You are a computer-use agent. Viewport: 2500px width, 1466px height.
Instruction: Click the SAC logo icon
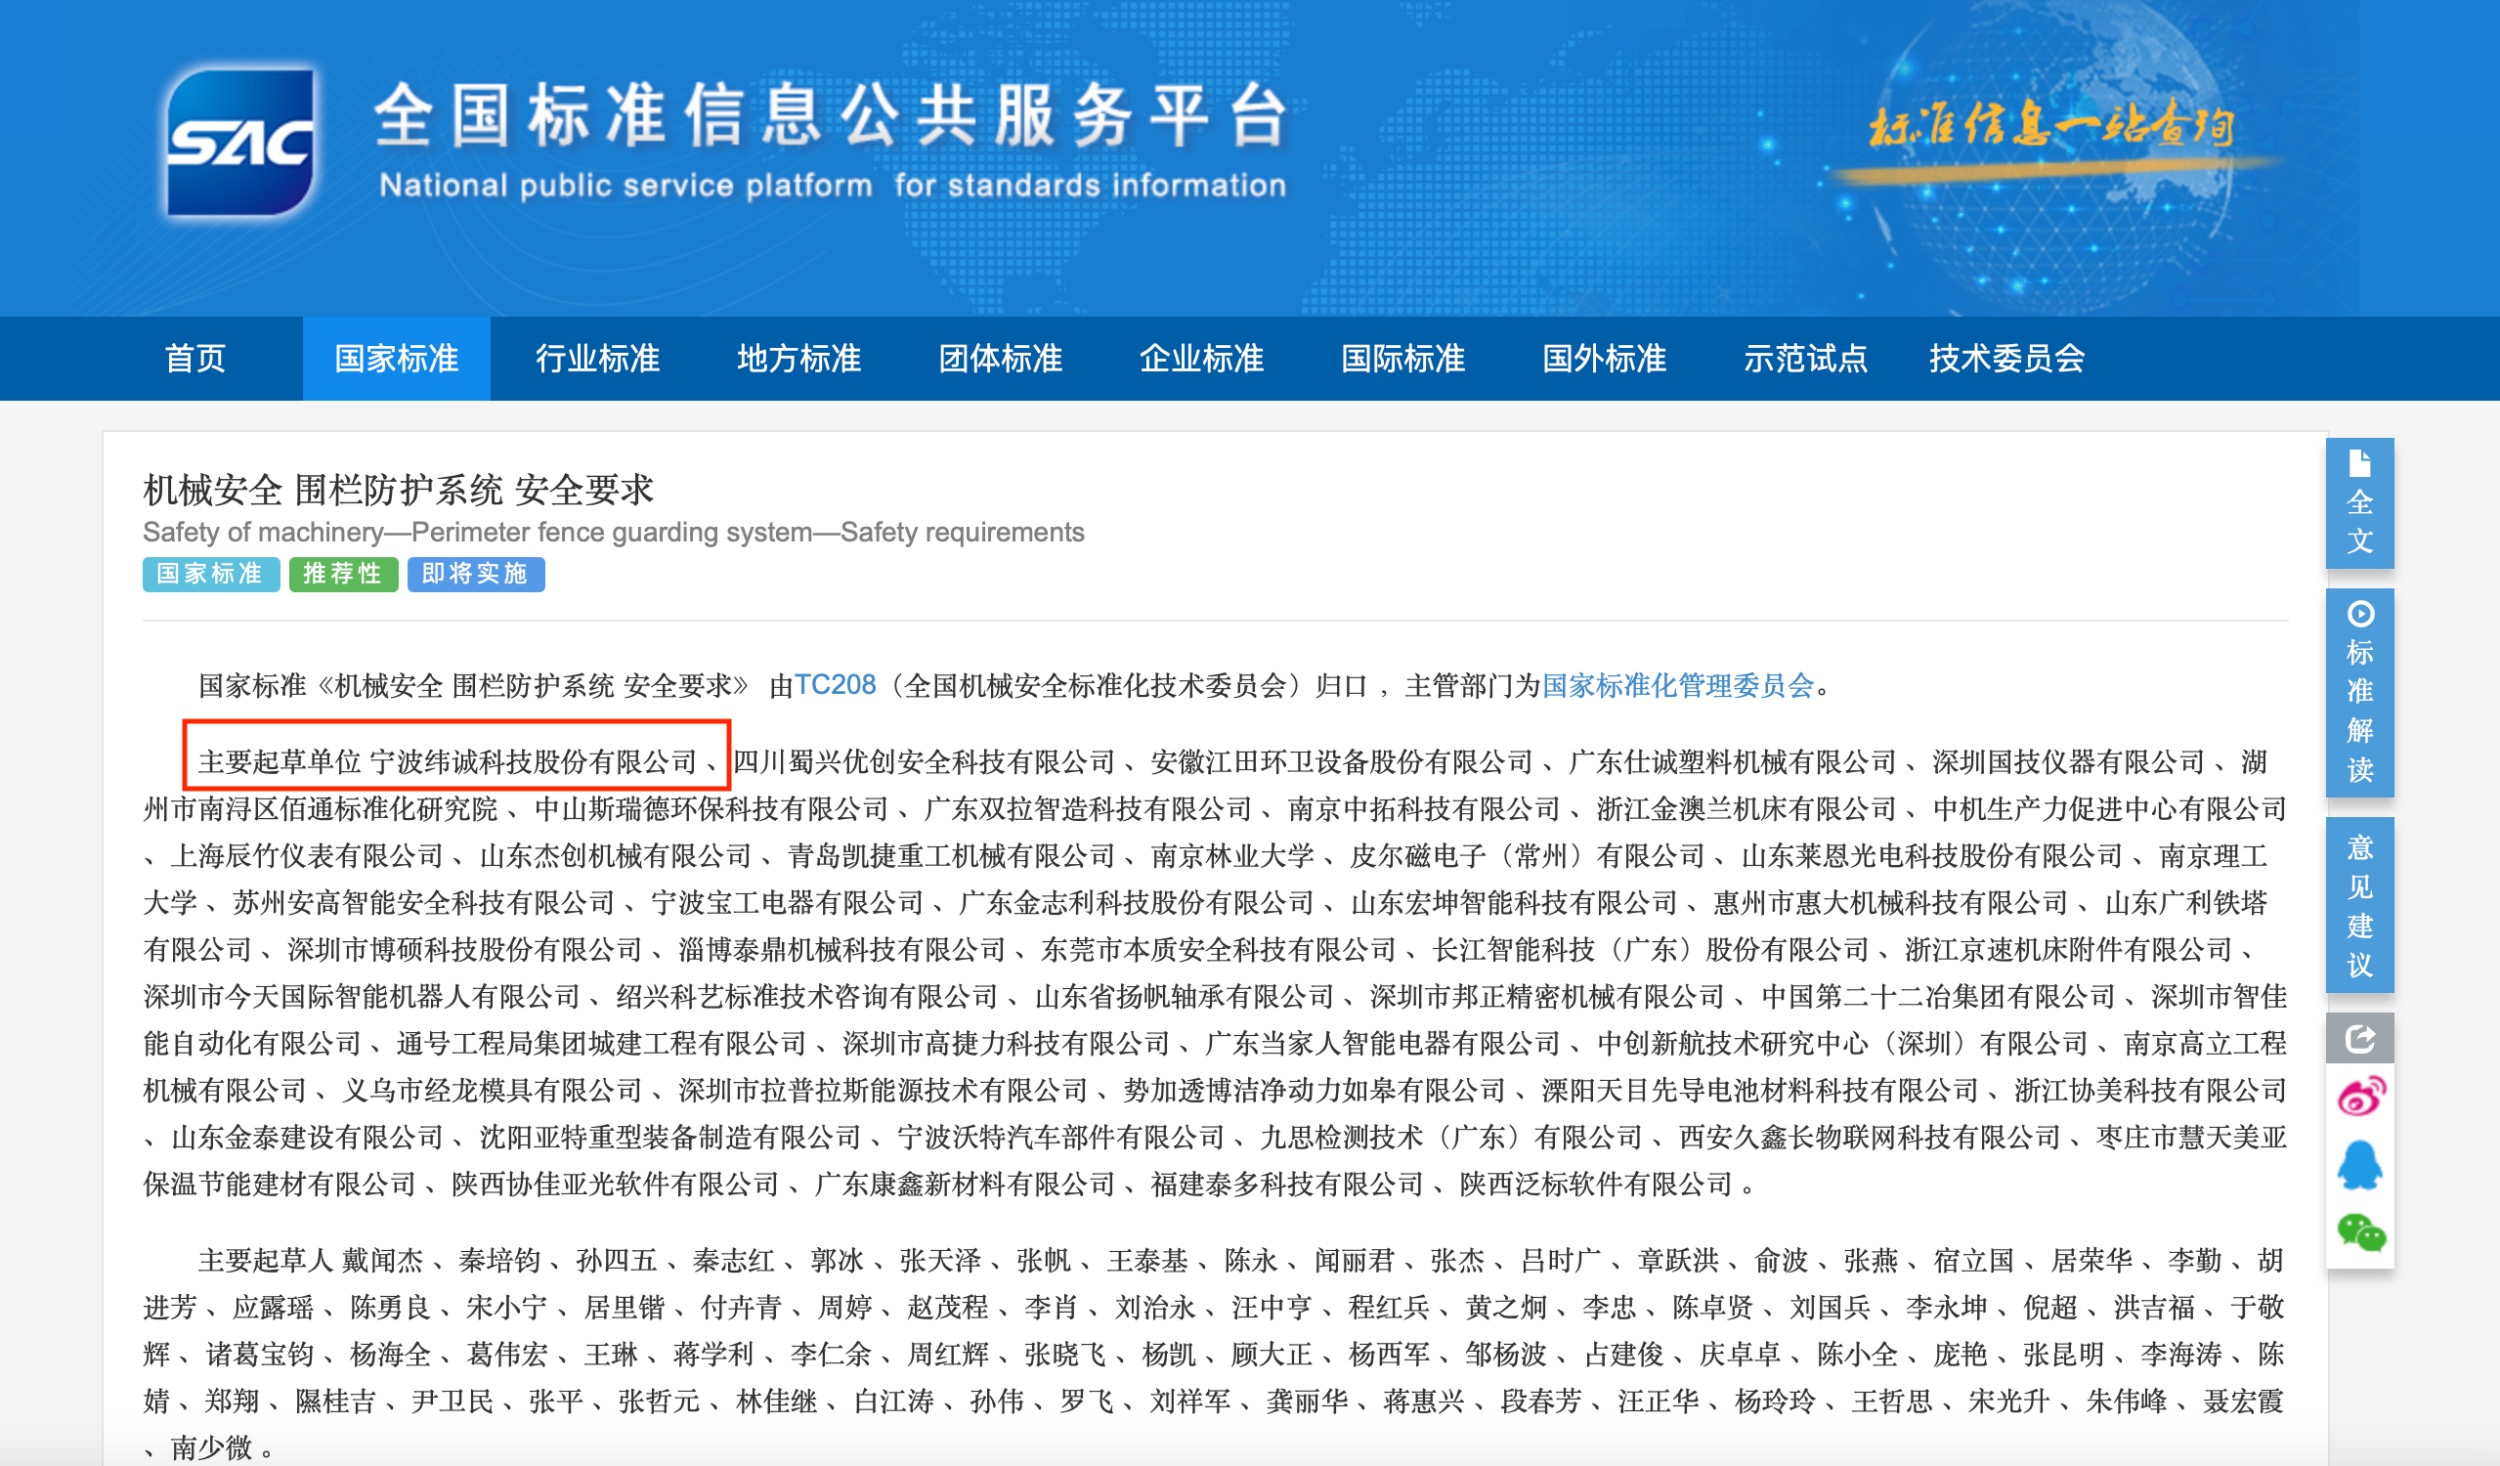[240, 142]
